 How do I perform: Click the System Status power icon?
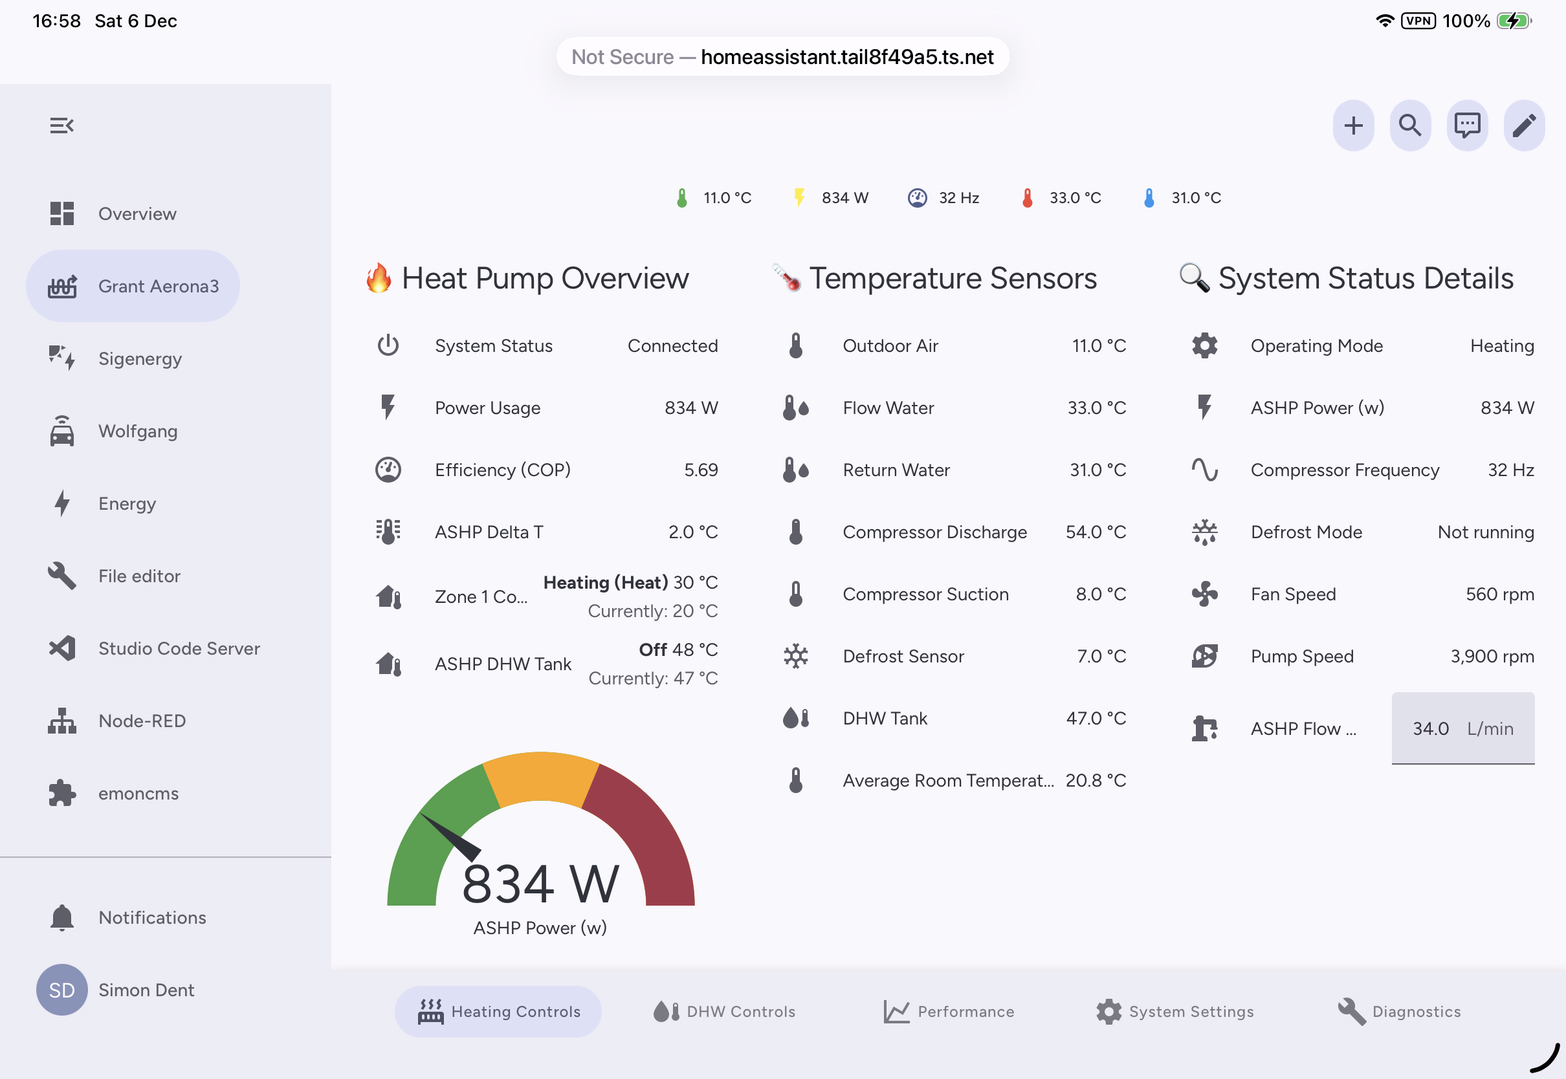point(388,346)
